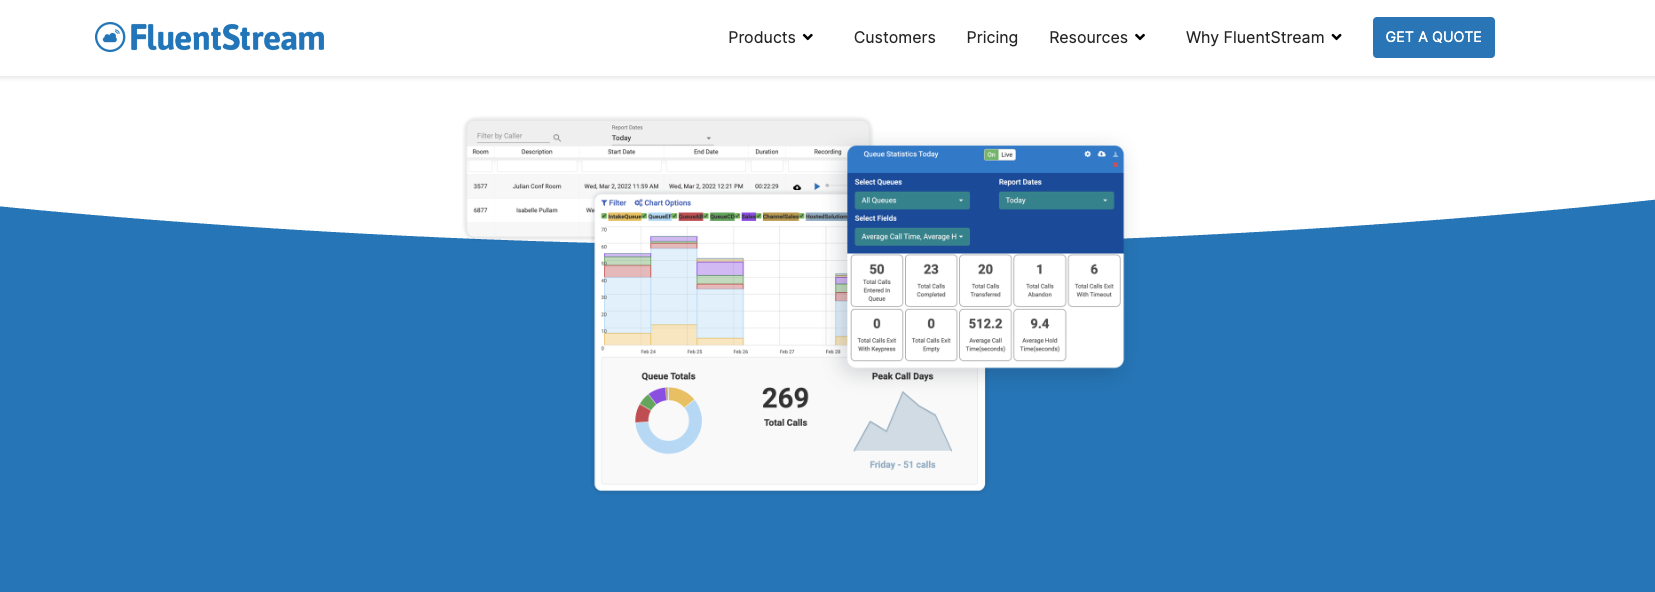Toggle the IntakeQueue legend checkbox
This screenshot has height=592, width=1655.
click(604, 216)
